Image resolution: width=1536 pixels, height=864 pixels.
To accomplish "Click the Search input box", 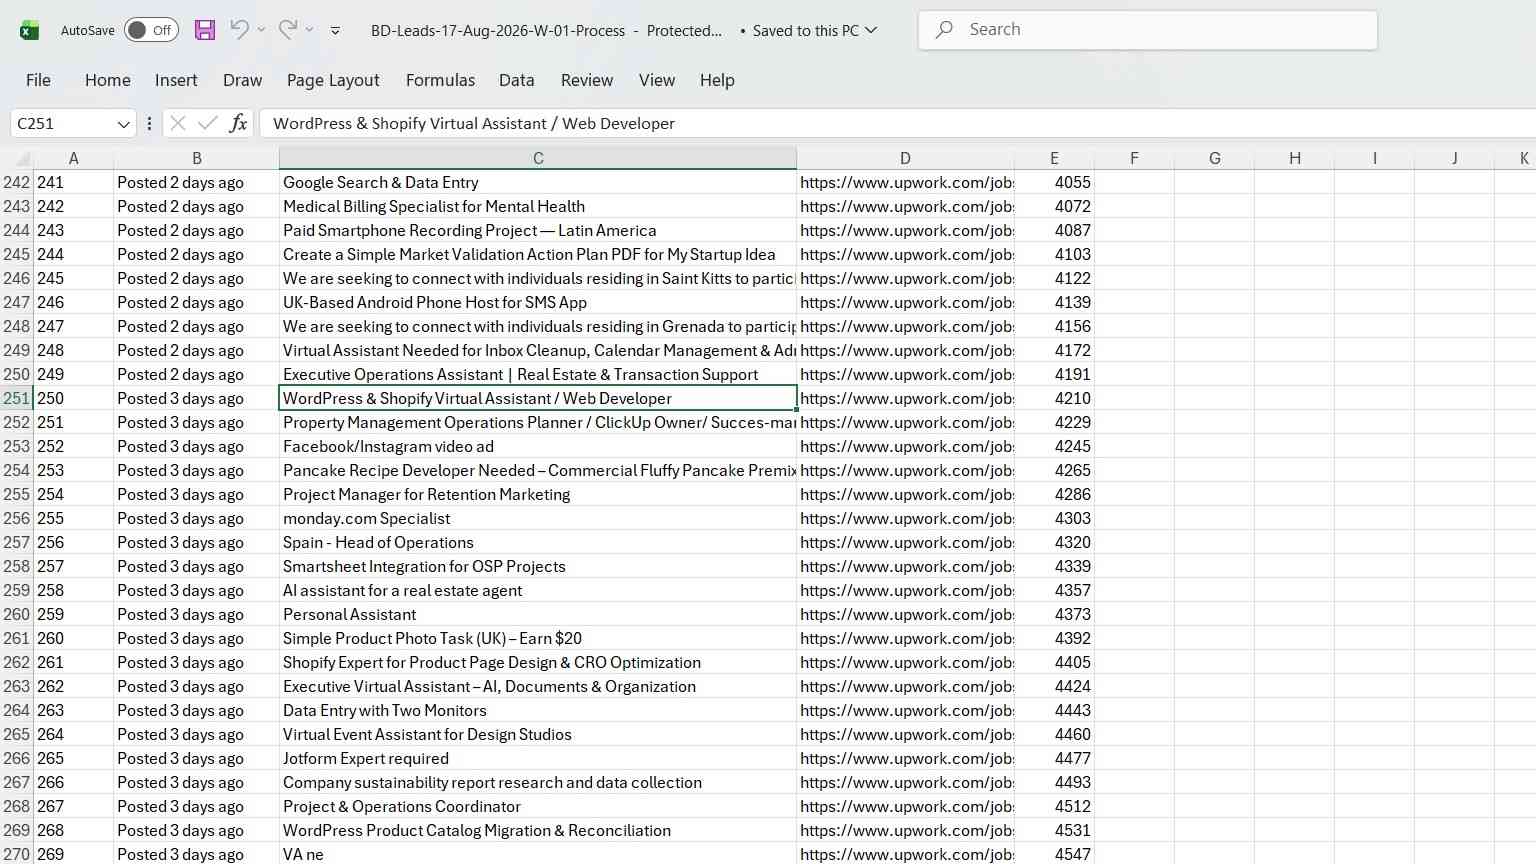I will pos(1148,30).
